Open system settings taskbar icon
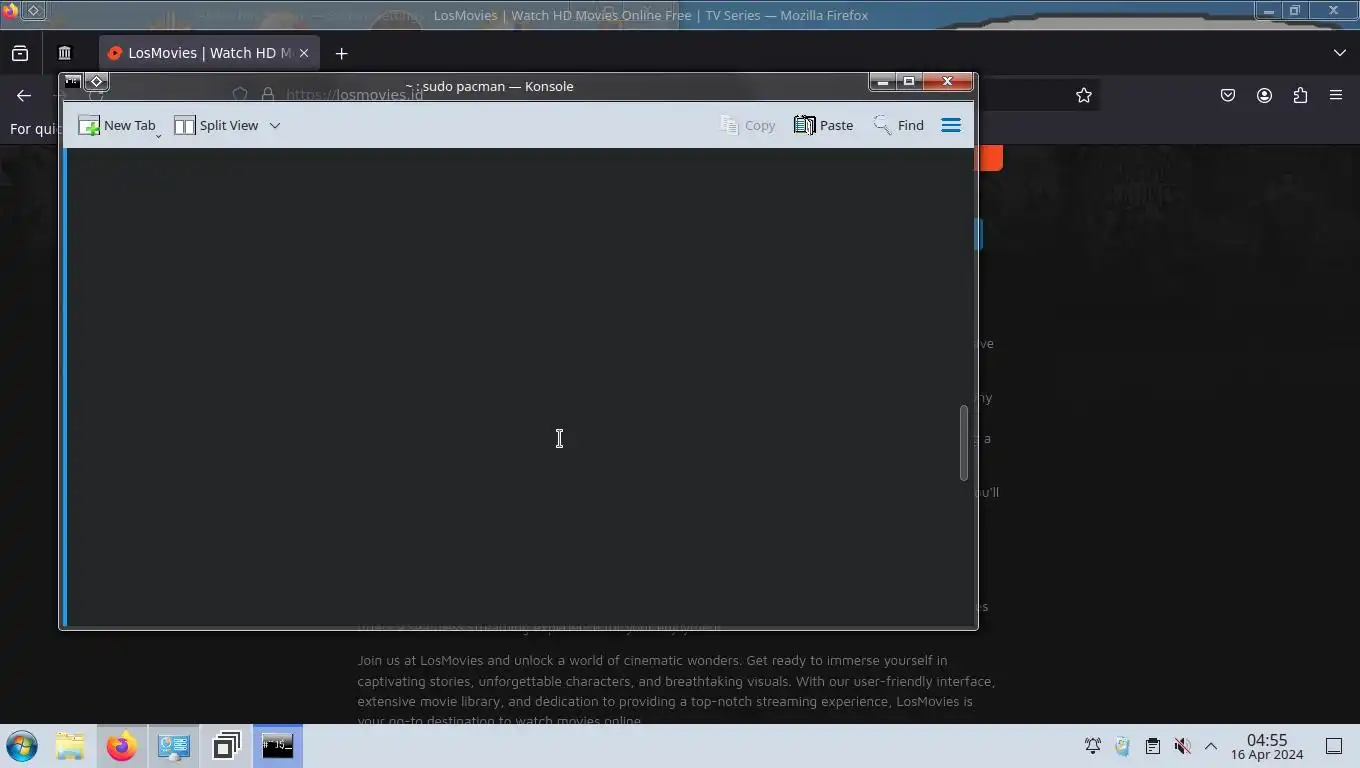1360x768 pixels. pyautogui.click(x=174, y=746)
